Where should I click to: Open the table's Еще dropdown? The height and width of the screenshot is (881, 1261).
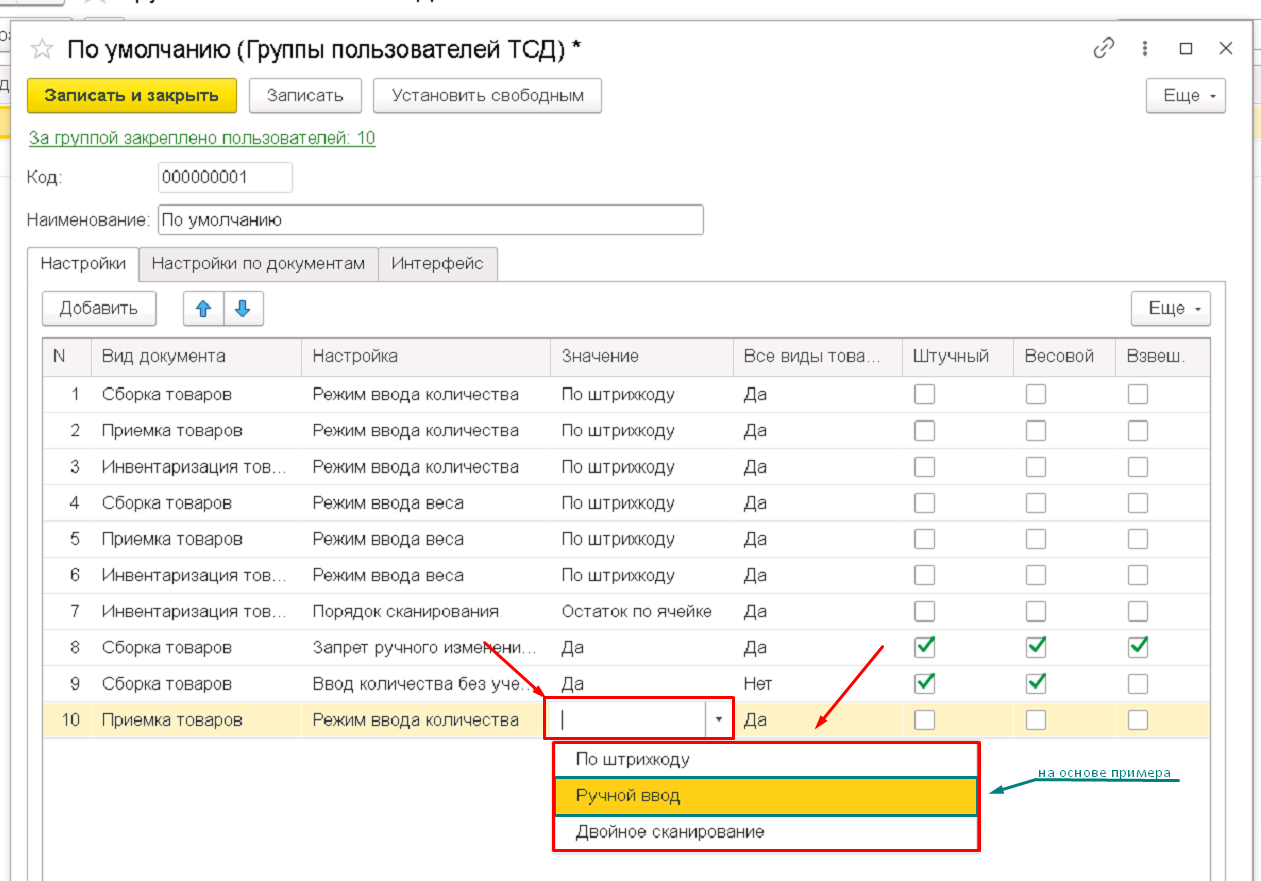click(1170, 309)
